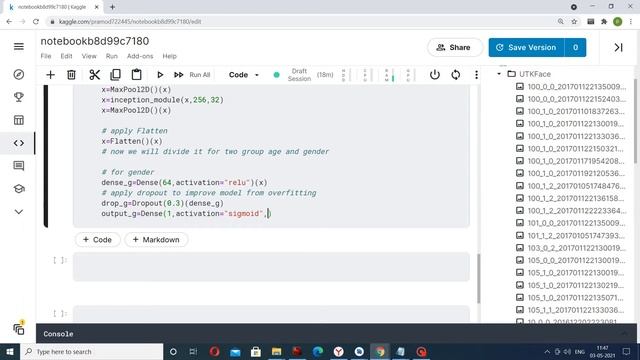The image size is (640, 360).
Task: Open Mail app from taskbar
Action: (x=235, y=351)
